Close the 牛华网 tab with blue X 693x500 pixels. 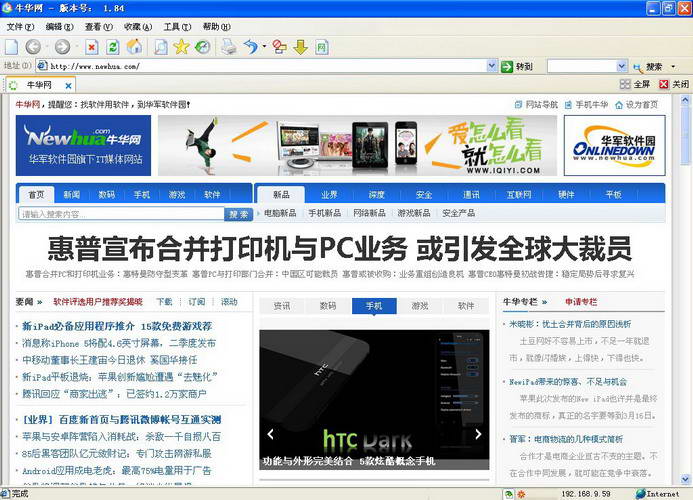click(x=68, y=85)
